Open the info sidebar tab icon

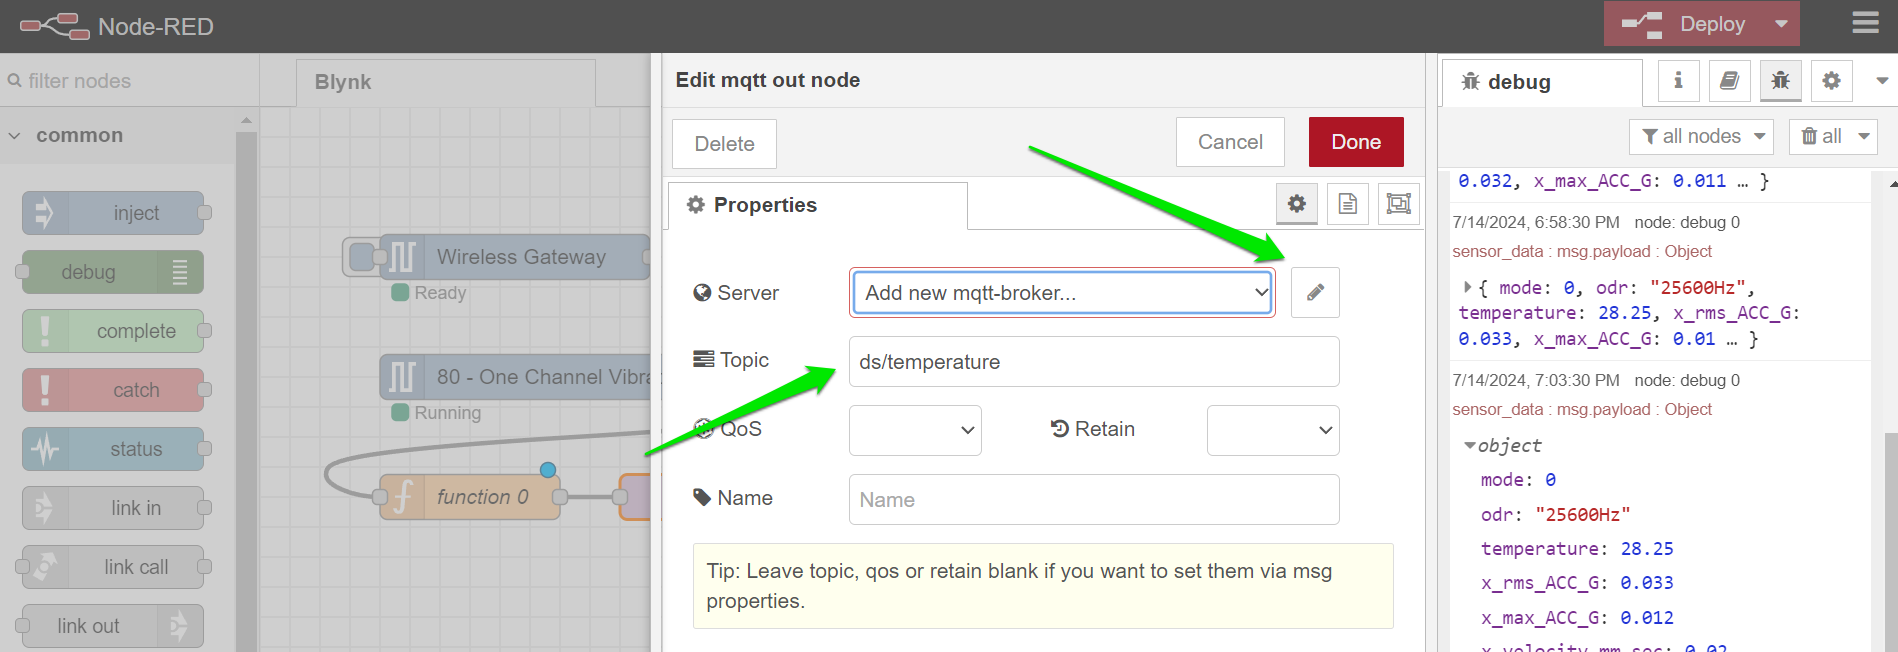pyautogui.click(x=1678, y=81)
